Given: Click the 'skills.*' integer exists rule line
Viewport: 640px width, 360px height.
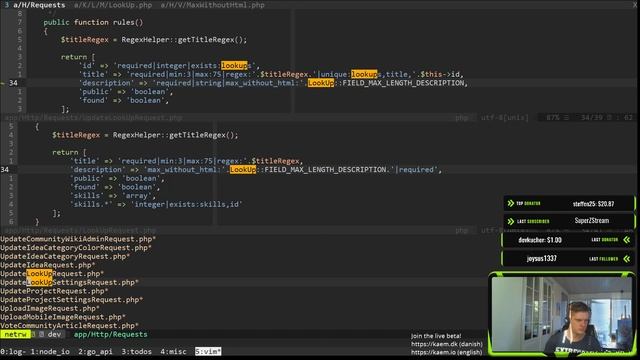Looking at the screenshot, I should tap(156, 204).
